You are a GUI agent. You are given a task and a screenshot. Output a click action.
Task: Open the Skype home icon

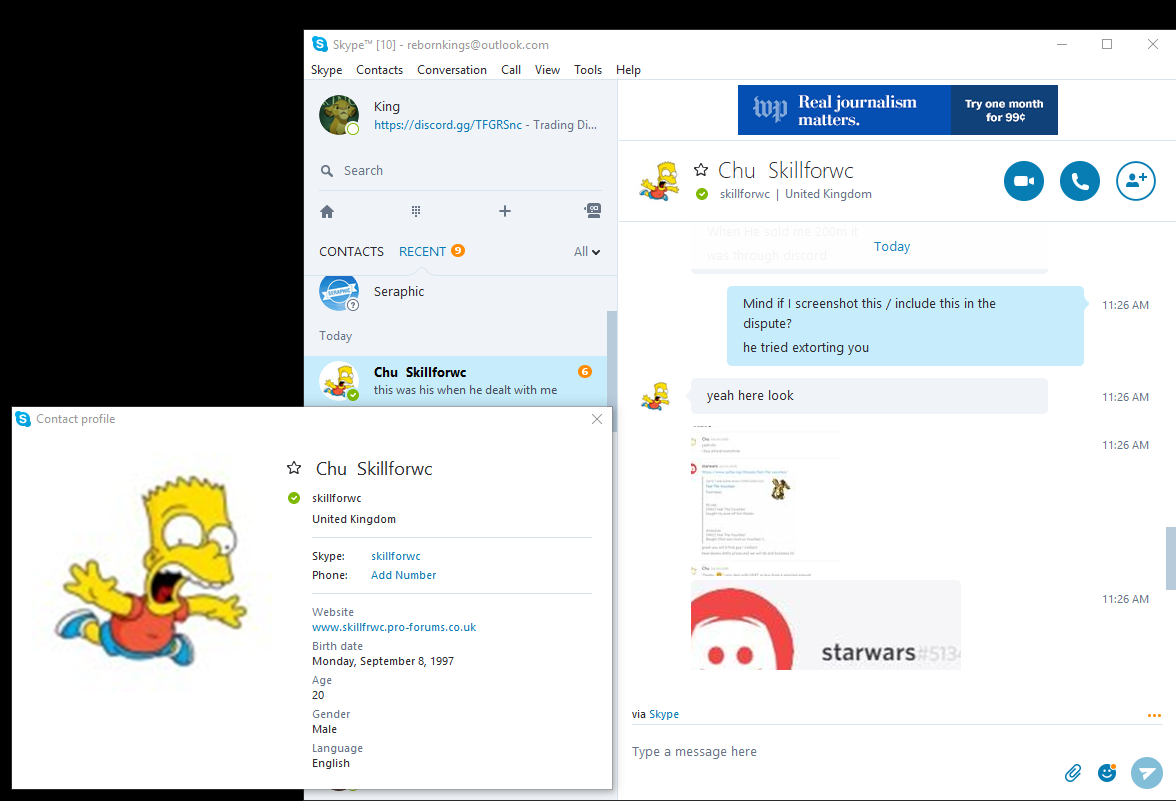pyautogui.click(x=327, y=212)
